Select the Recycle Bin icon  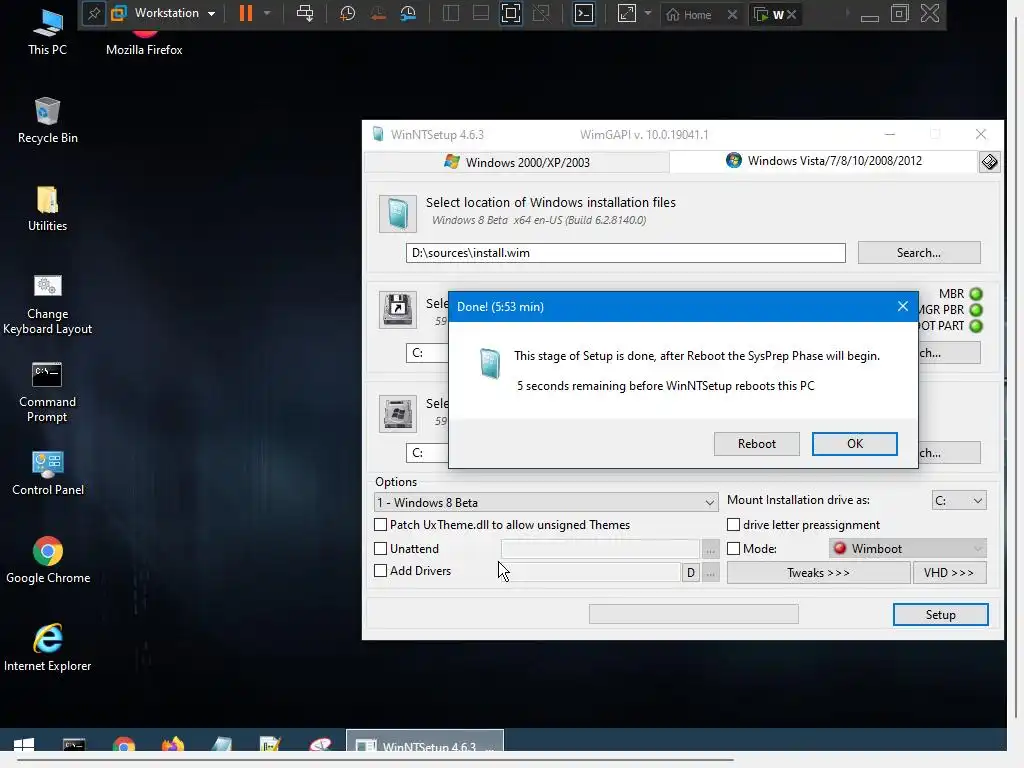(x=48, y=120)
